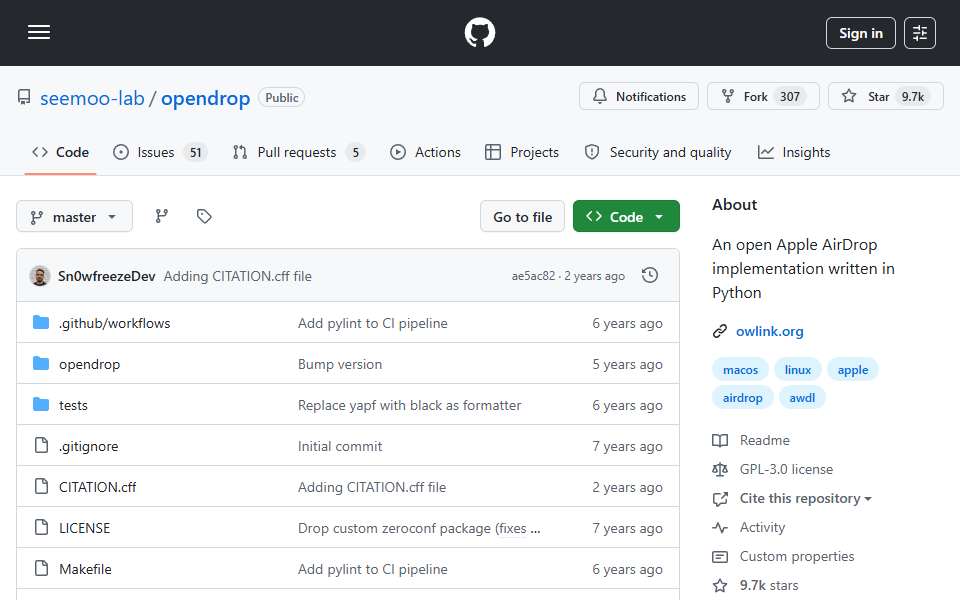Open the Pull requests tab
The image size is (960, 600).
click(x=299, y=152)
